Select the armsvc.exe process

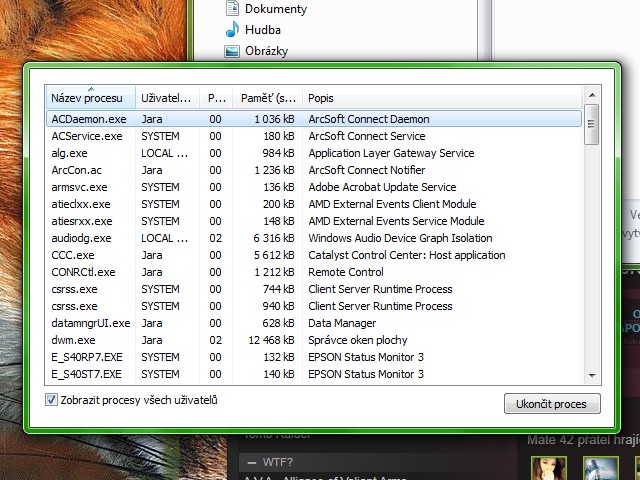pos(313,187)
